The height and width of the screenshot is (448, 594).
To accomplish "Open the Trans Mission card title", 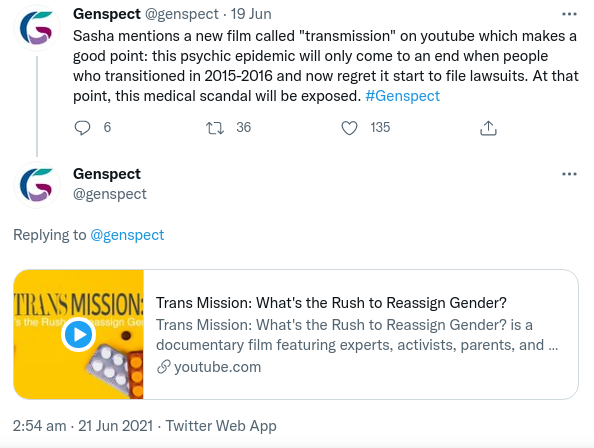I will click(x=331, y=303).
